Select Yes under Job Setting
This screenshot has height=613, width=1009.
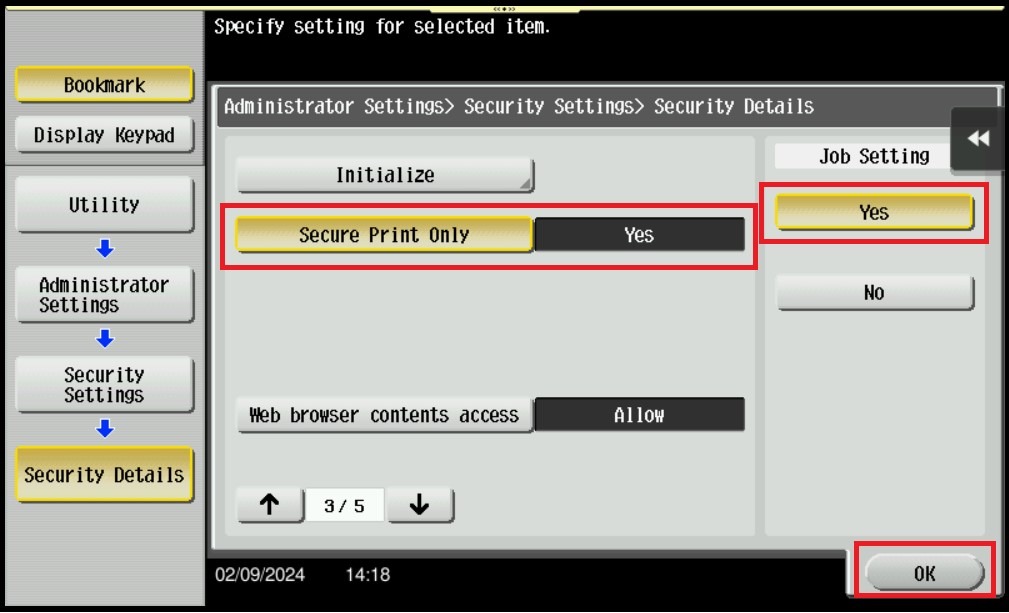click(x=874, y=212)
